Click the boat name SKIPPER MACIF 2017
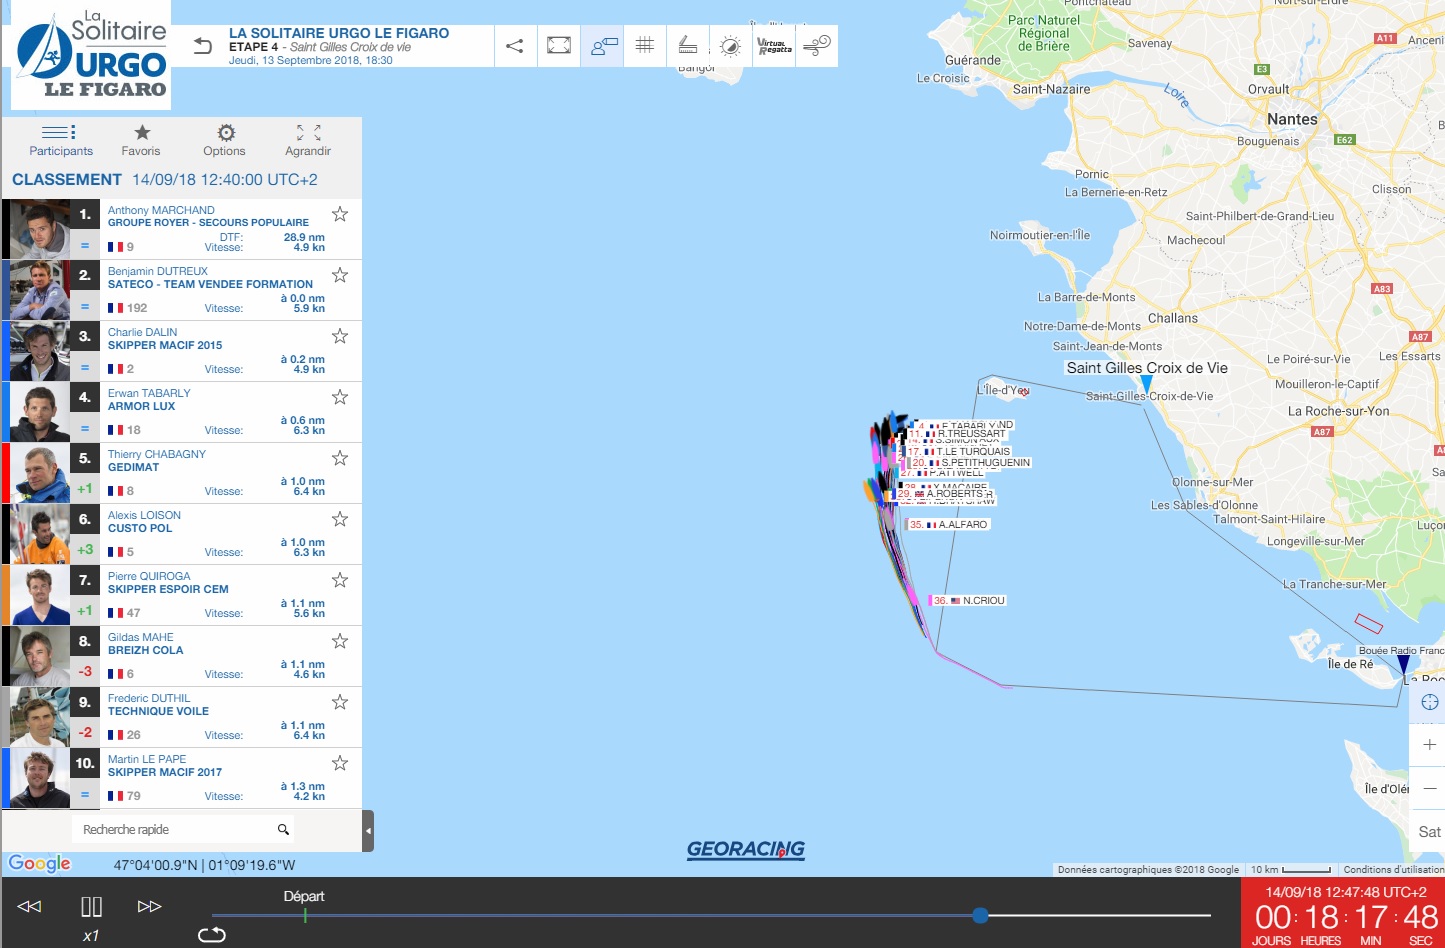Screen dimensions: 1445x948 pyautogui.click(x=165, y=772)
